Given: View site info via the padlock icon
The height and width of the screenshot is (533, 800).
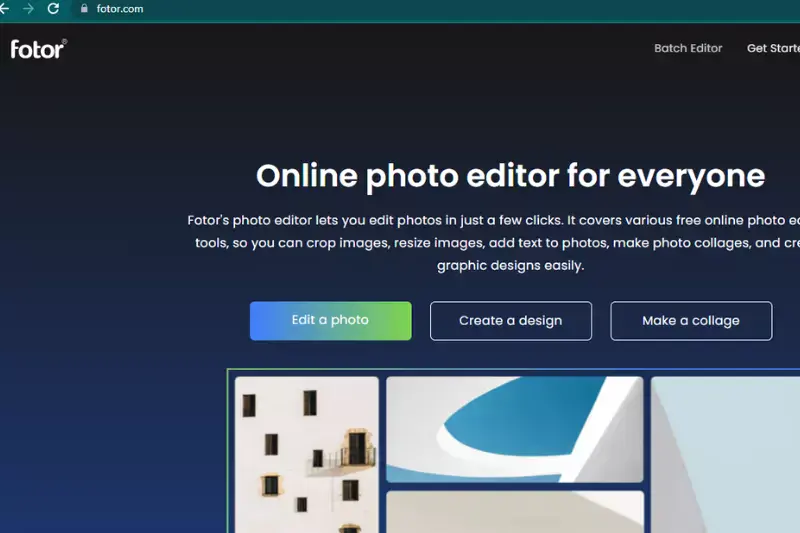Looking at the screenshot, I should (x=83, y=9).
